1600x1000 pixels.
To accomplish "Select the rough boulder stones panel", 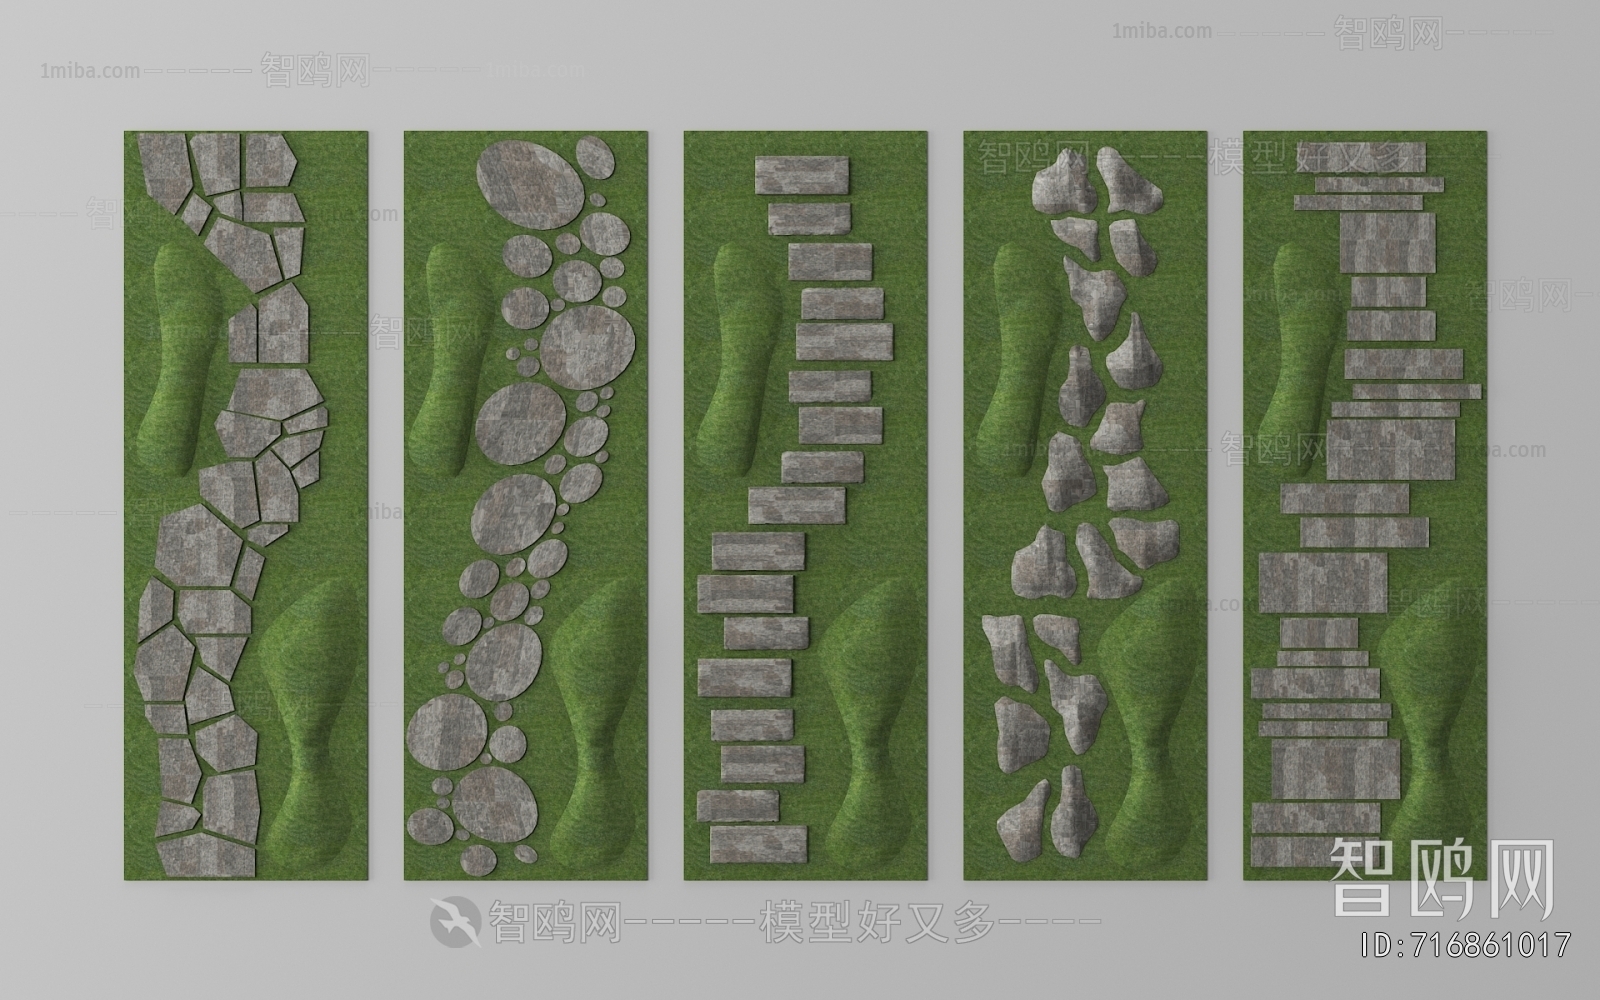I will pos(1086,506).
